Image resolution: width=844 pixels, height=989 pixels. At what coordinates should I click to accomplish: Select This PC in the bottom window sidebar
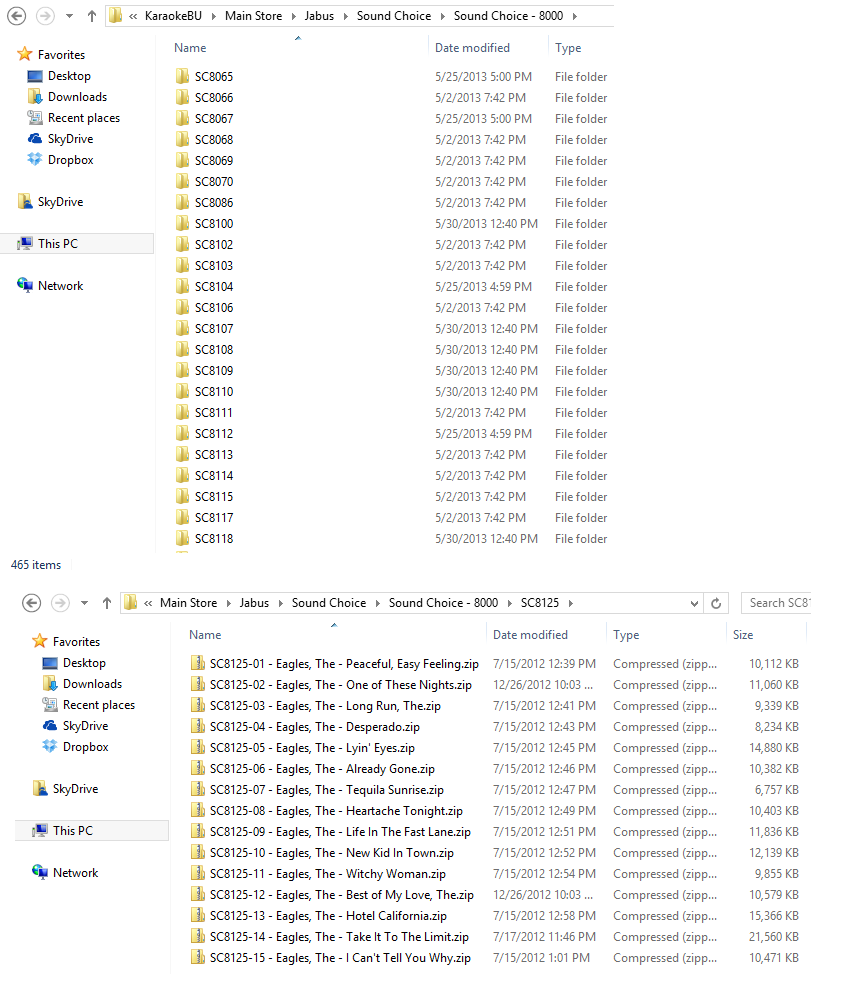72,831
